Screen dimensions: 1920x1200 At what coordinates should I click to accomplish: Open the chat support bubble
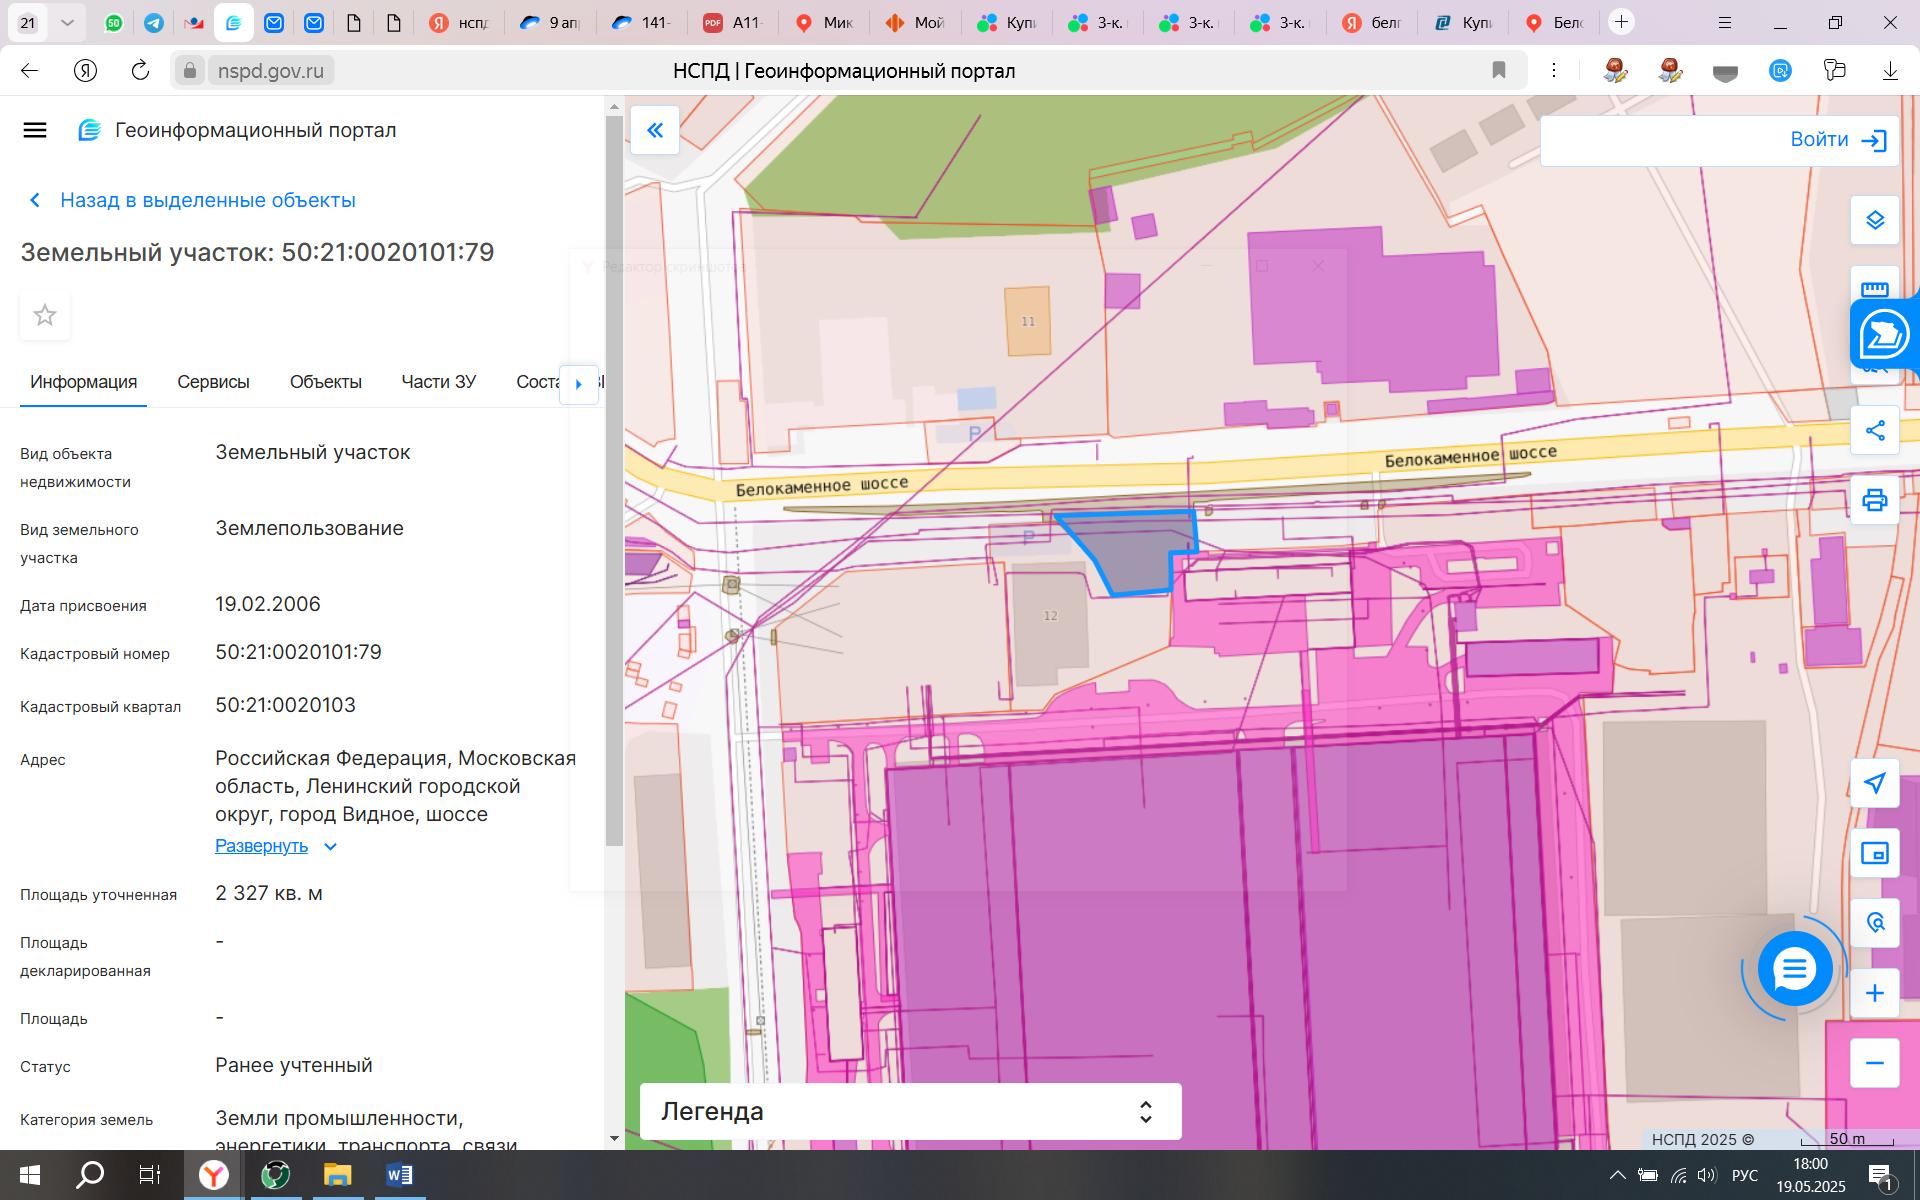pos(1794,969)
